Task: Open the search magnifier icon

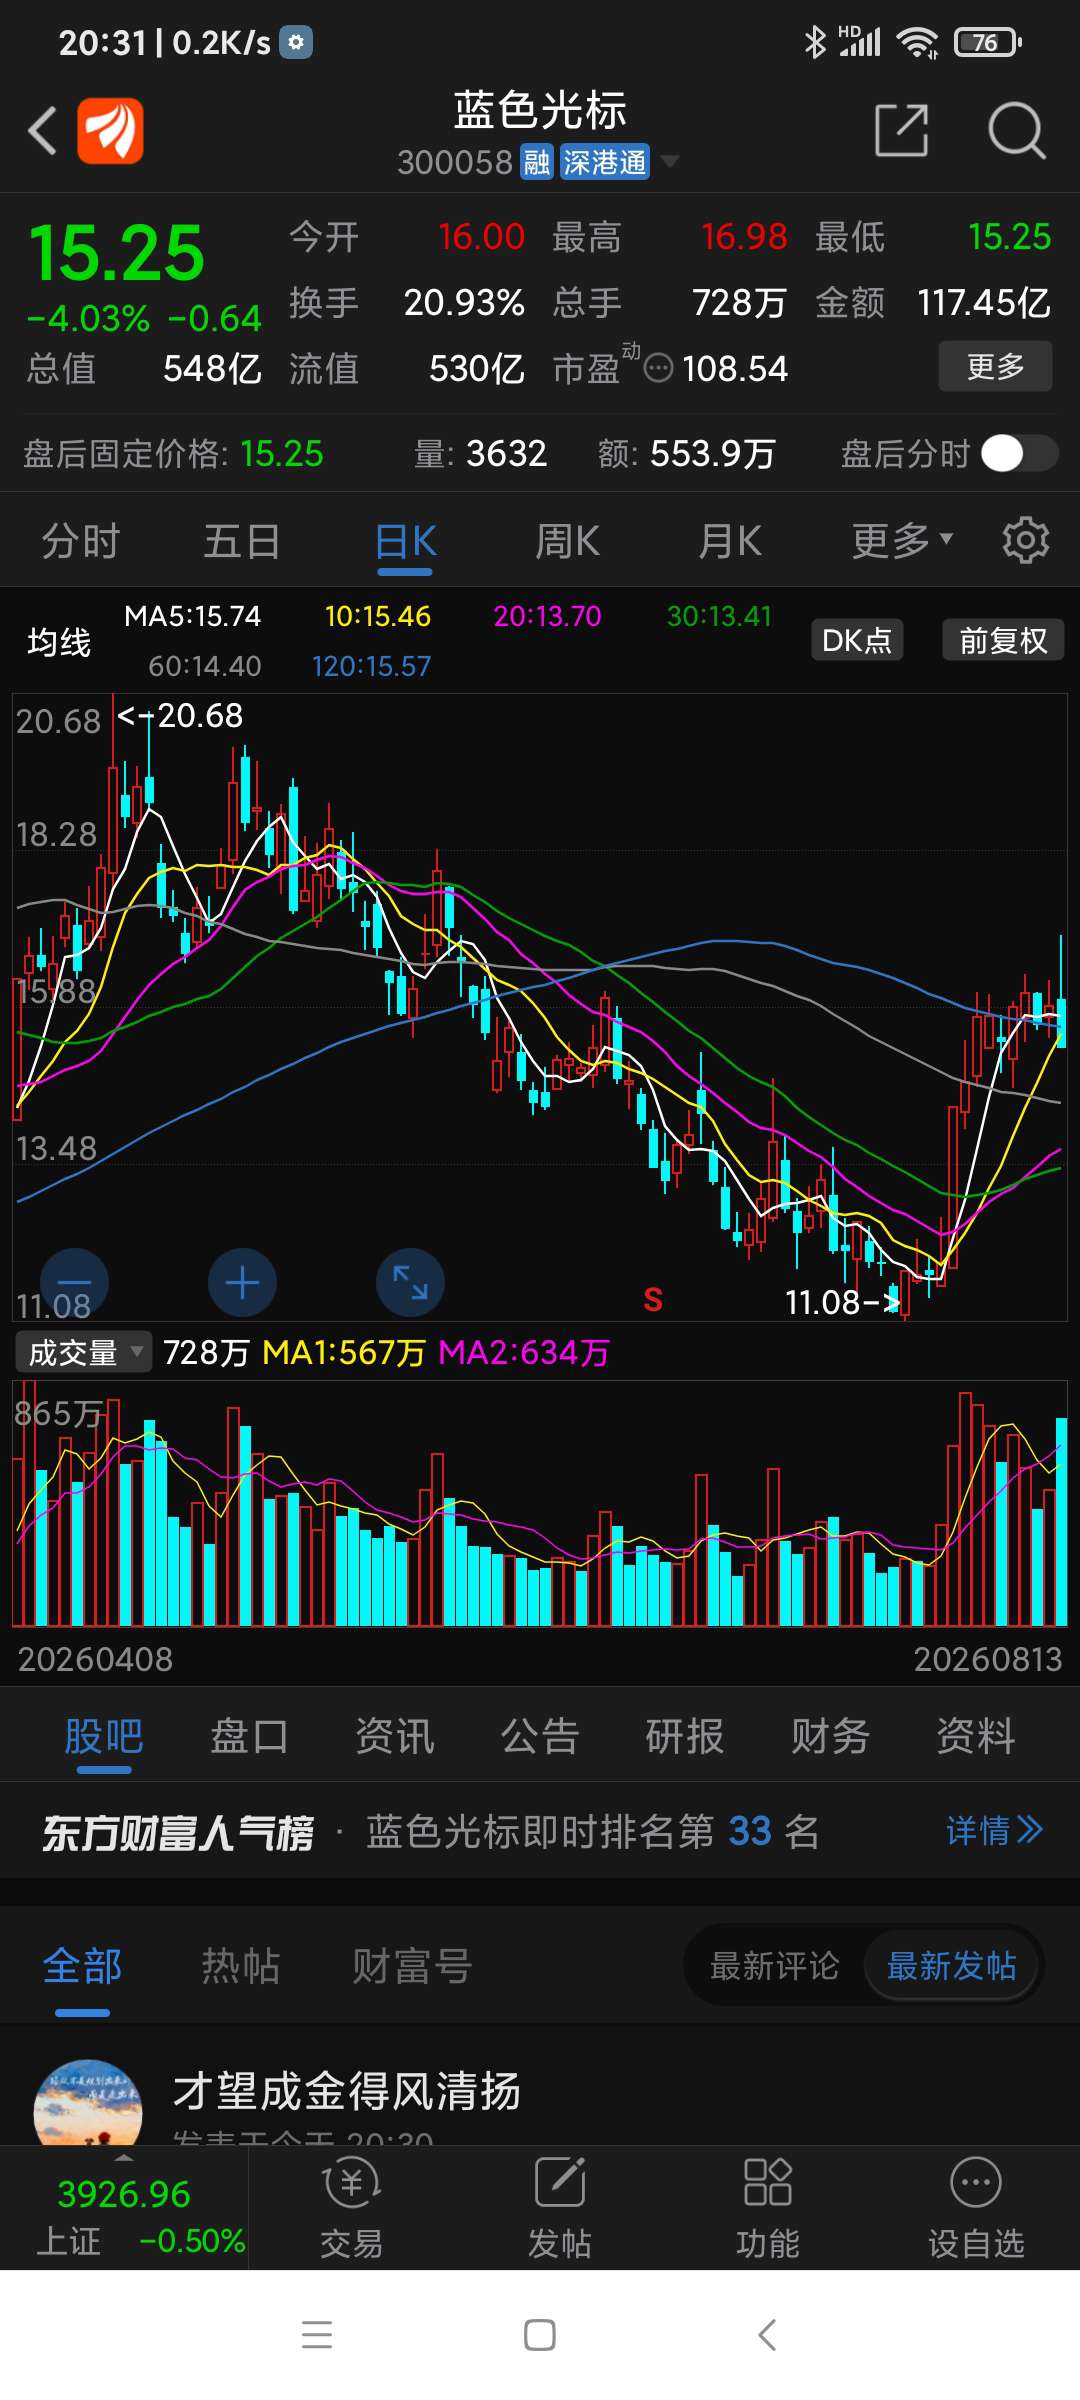Action: (x=1016, y=130)
